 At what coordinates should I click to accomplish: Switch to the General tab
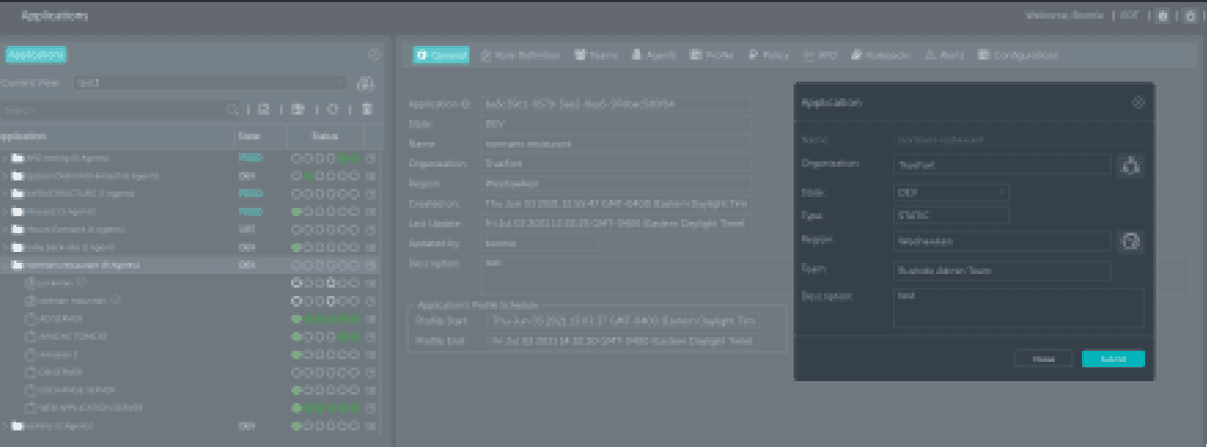(x=441, y=56)
